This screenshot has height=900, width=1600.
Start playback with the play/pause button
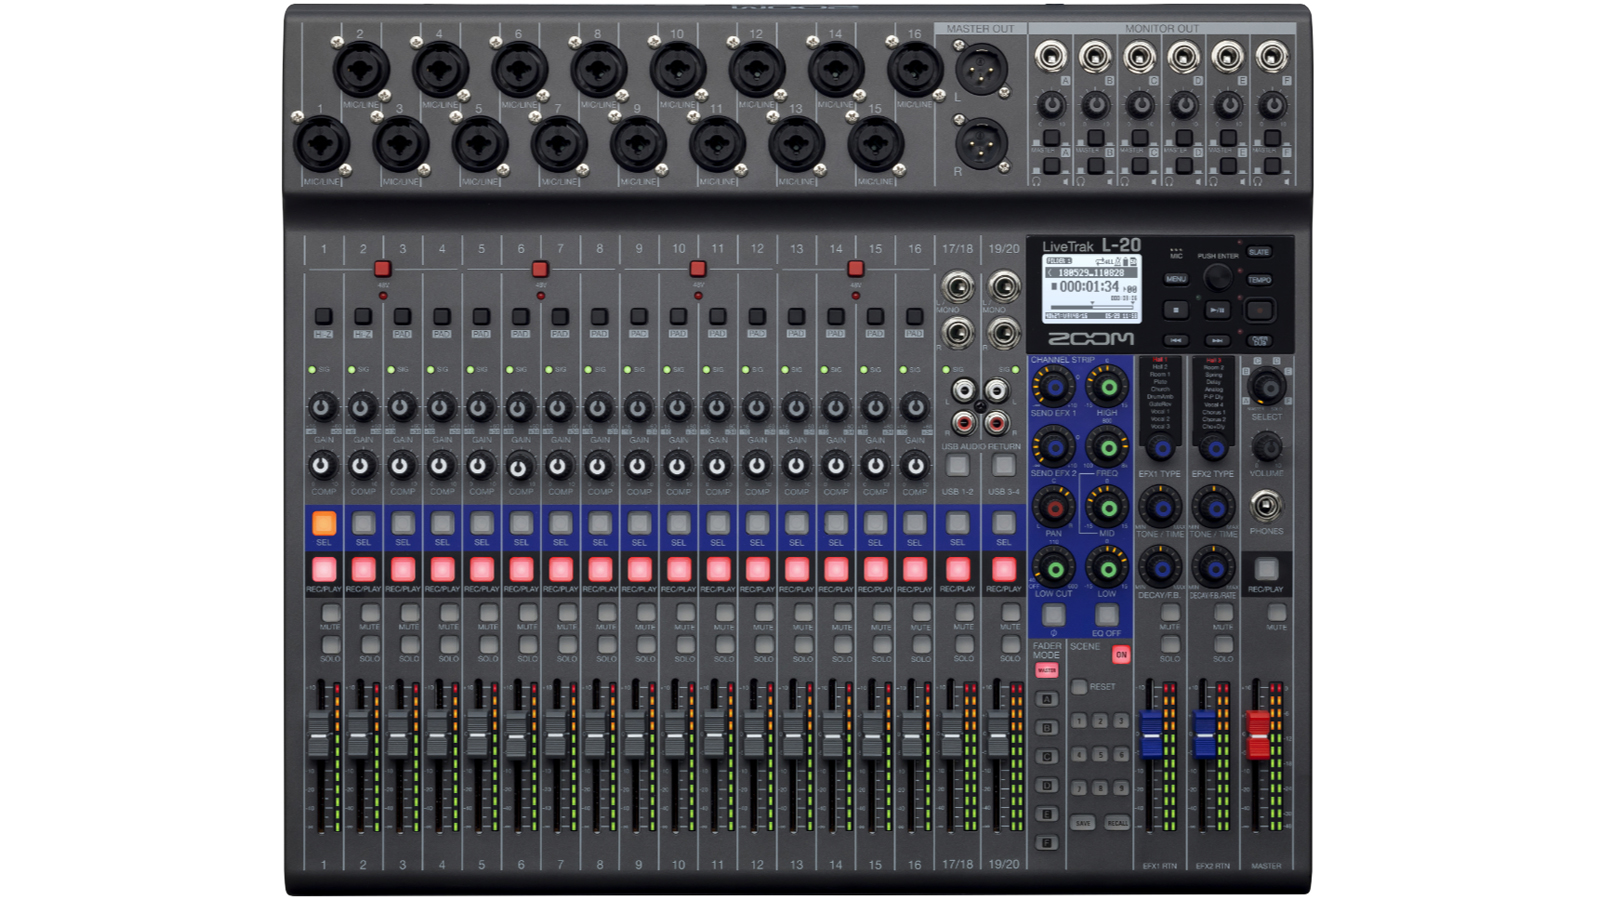tap(1217, 310)
